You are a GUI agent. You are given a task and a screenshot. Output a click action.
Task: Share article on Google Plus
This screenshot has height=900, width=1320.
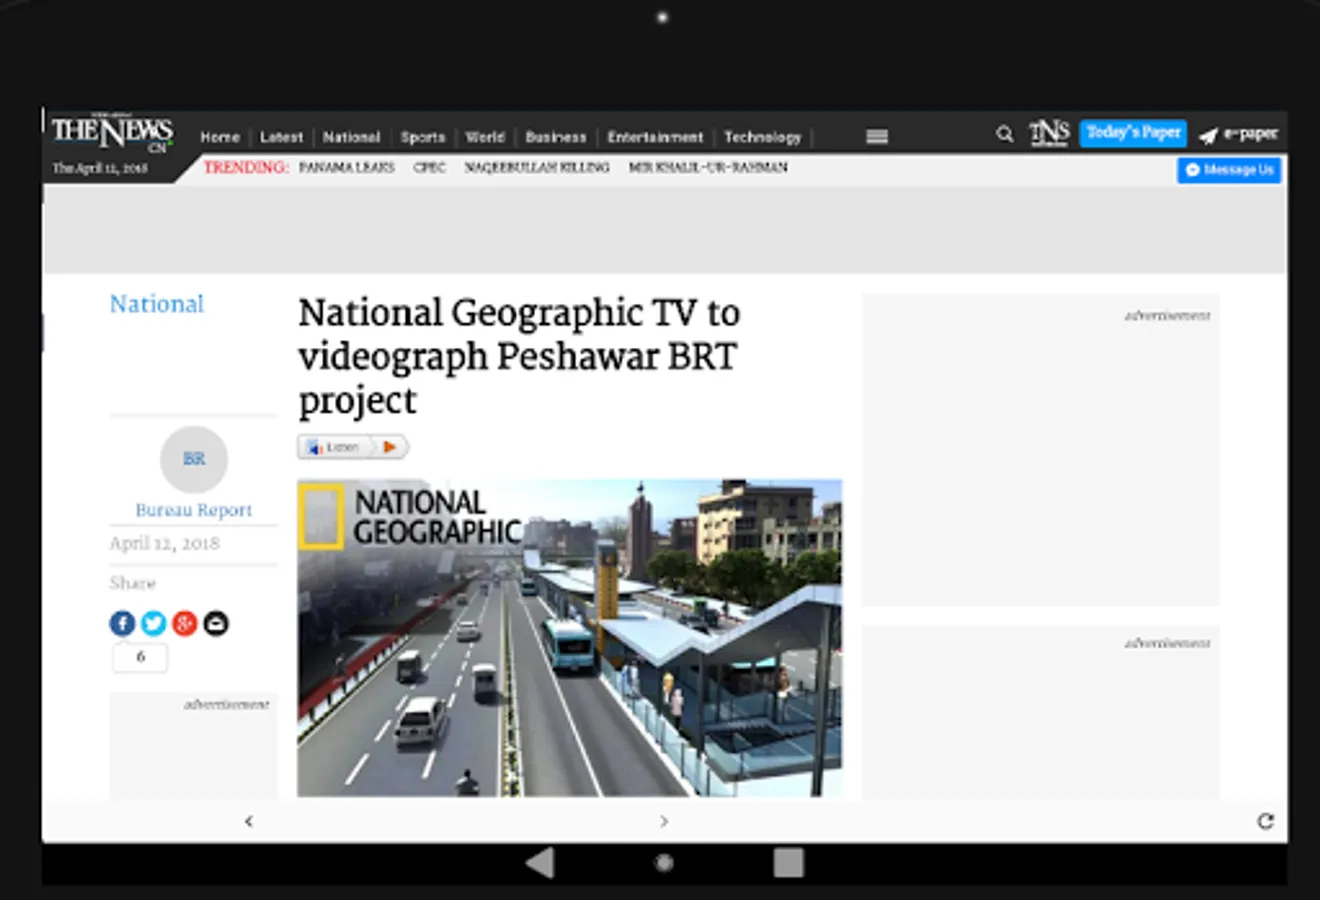[x=184, y=624]
